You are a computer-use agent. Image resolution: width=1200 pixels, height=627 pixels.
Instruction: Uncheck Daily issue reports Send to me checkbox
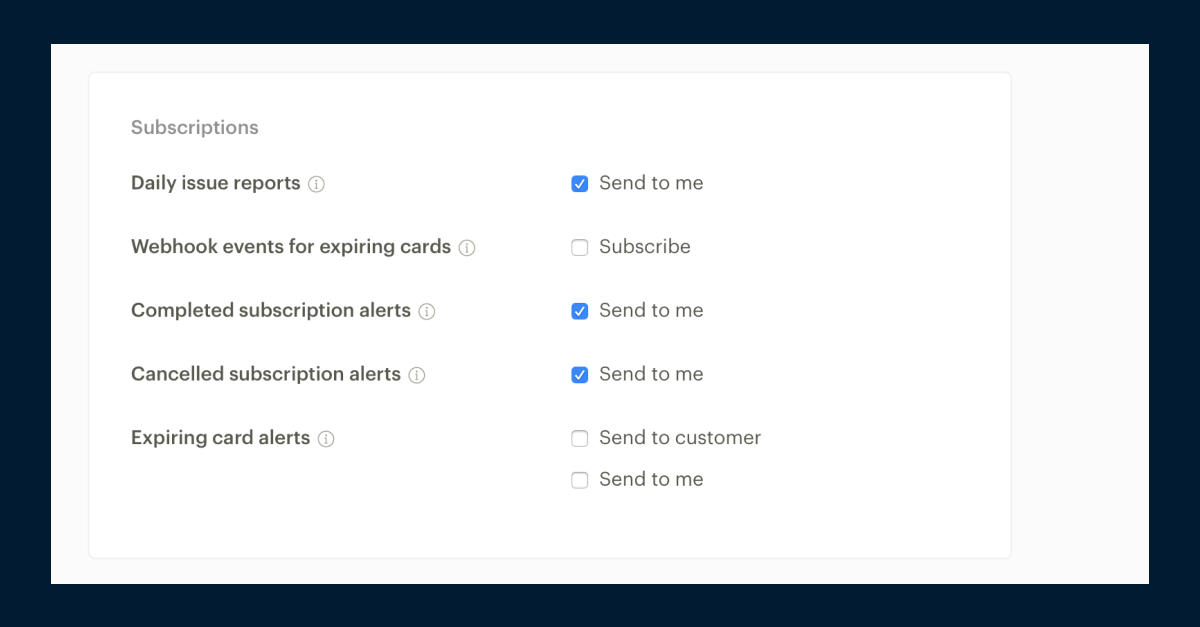point(580,184)
